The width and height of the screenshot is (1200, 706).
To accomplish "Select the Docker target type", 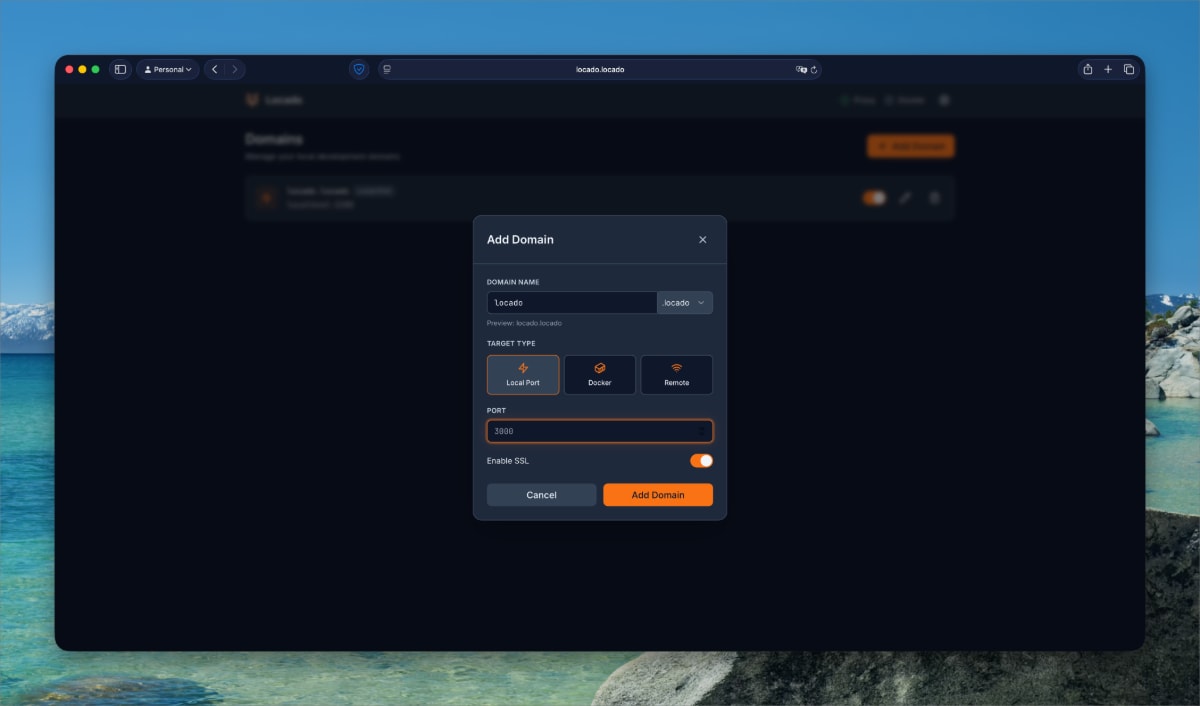I will pos(599,374).
